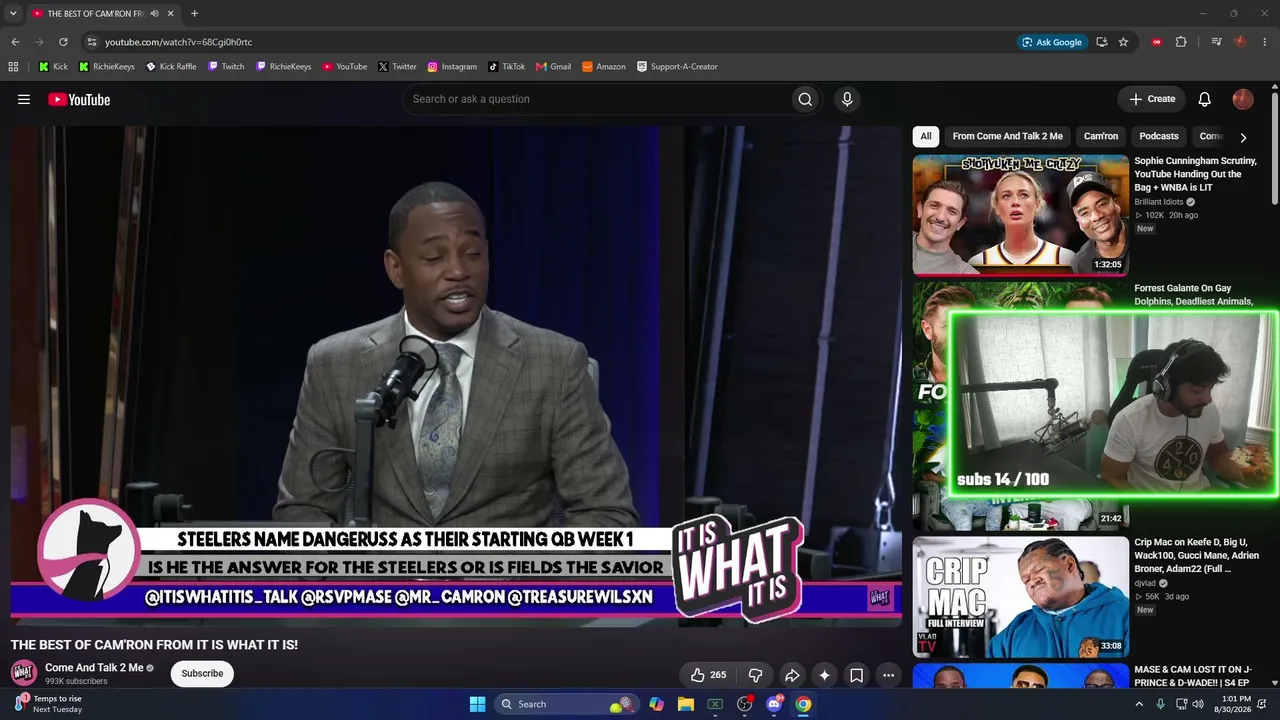Open the Kick Raffle bookmark
This screenshot has width=1280, height=720.
(171, 67)
